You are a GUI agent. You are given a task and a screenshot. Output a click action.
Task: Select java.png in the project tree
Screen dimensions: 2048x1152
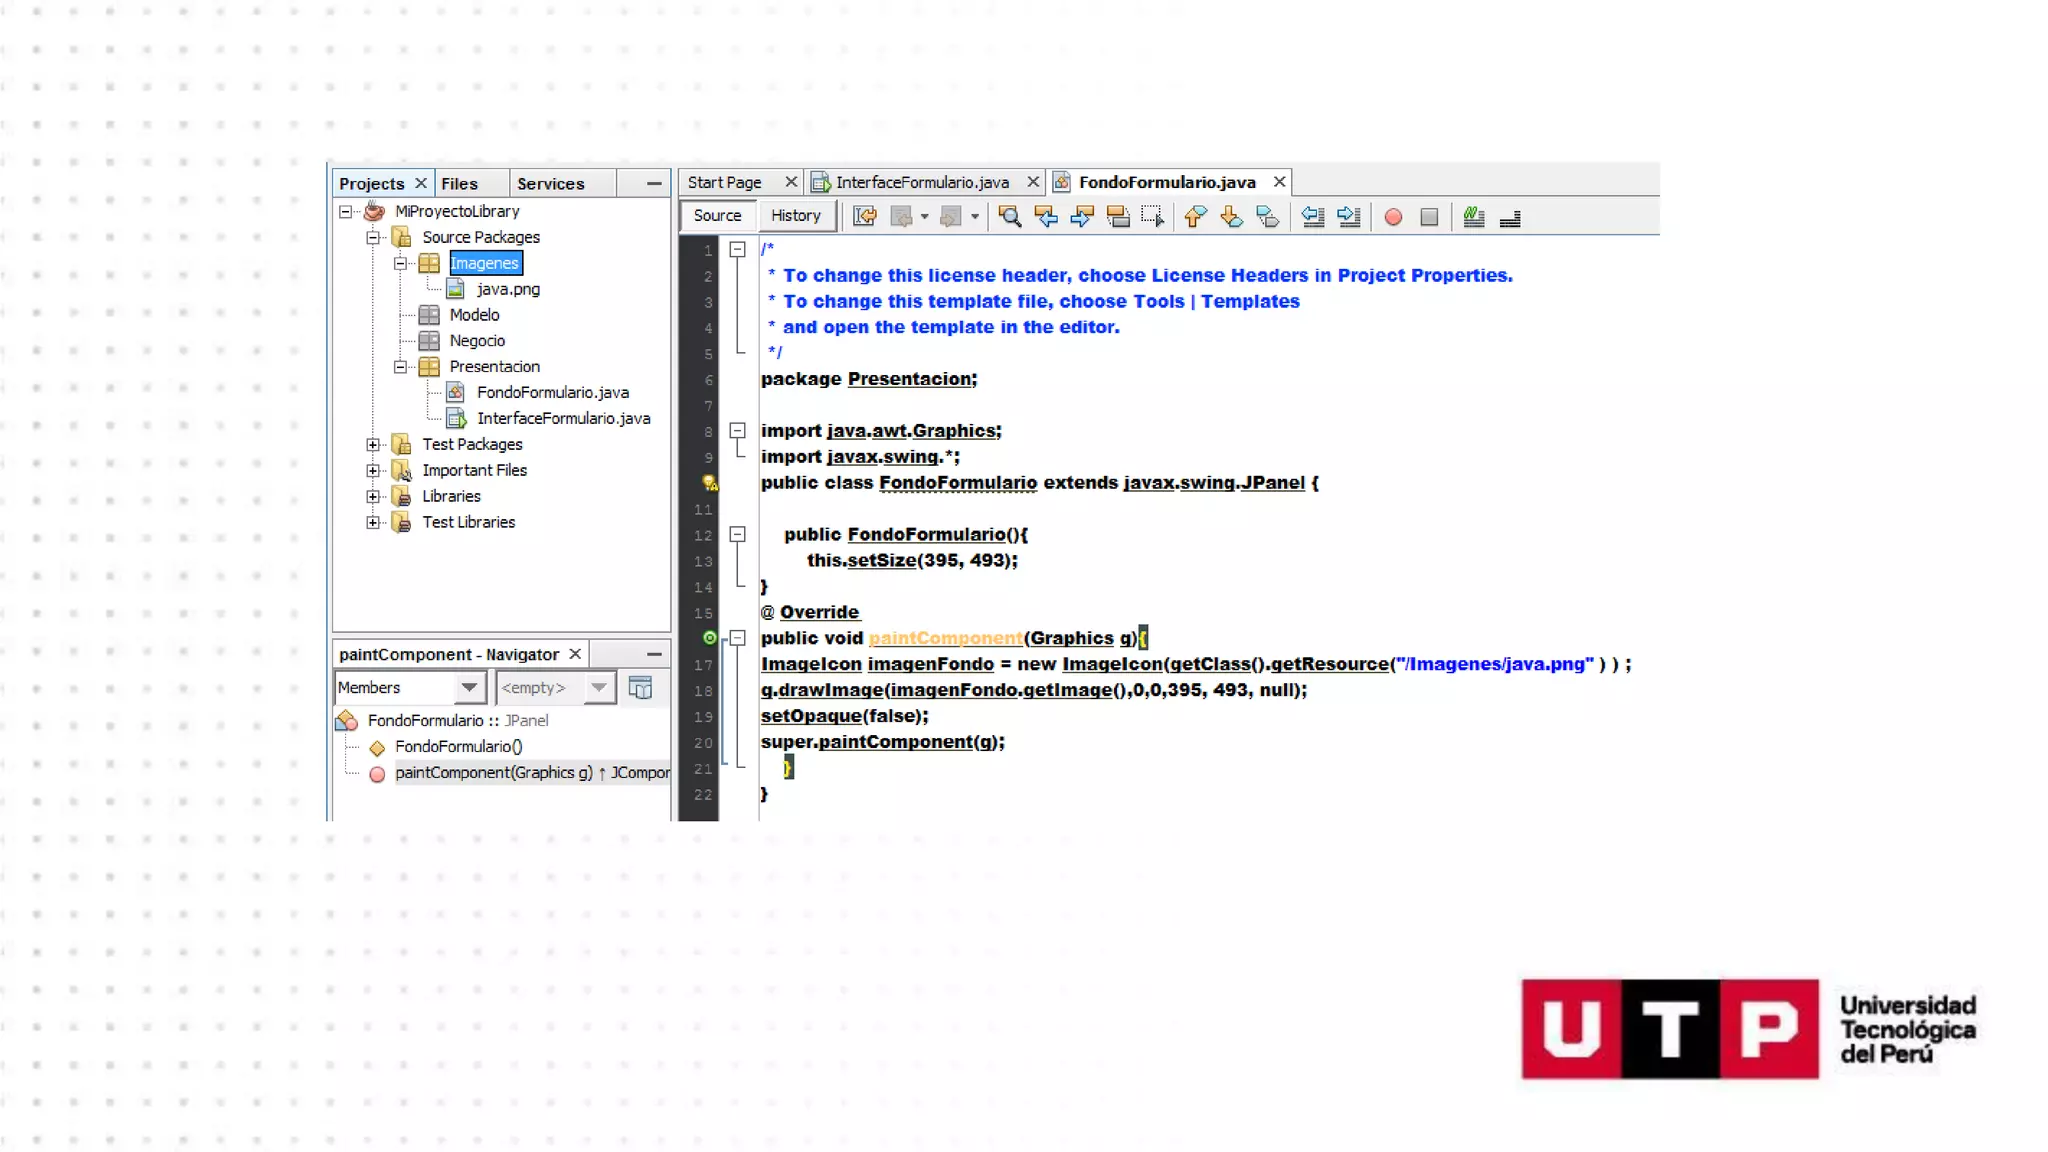pos(508,290)
